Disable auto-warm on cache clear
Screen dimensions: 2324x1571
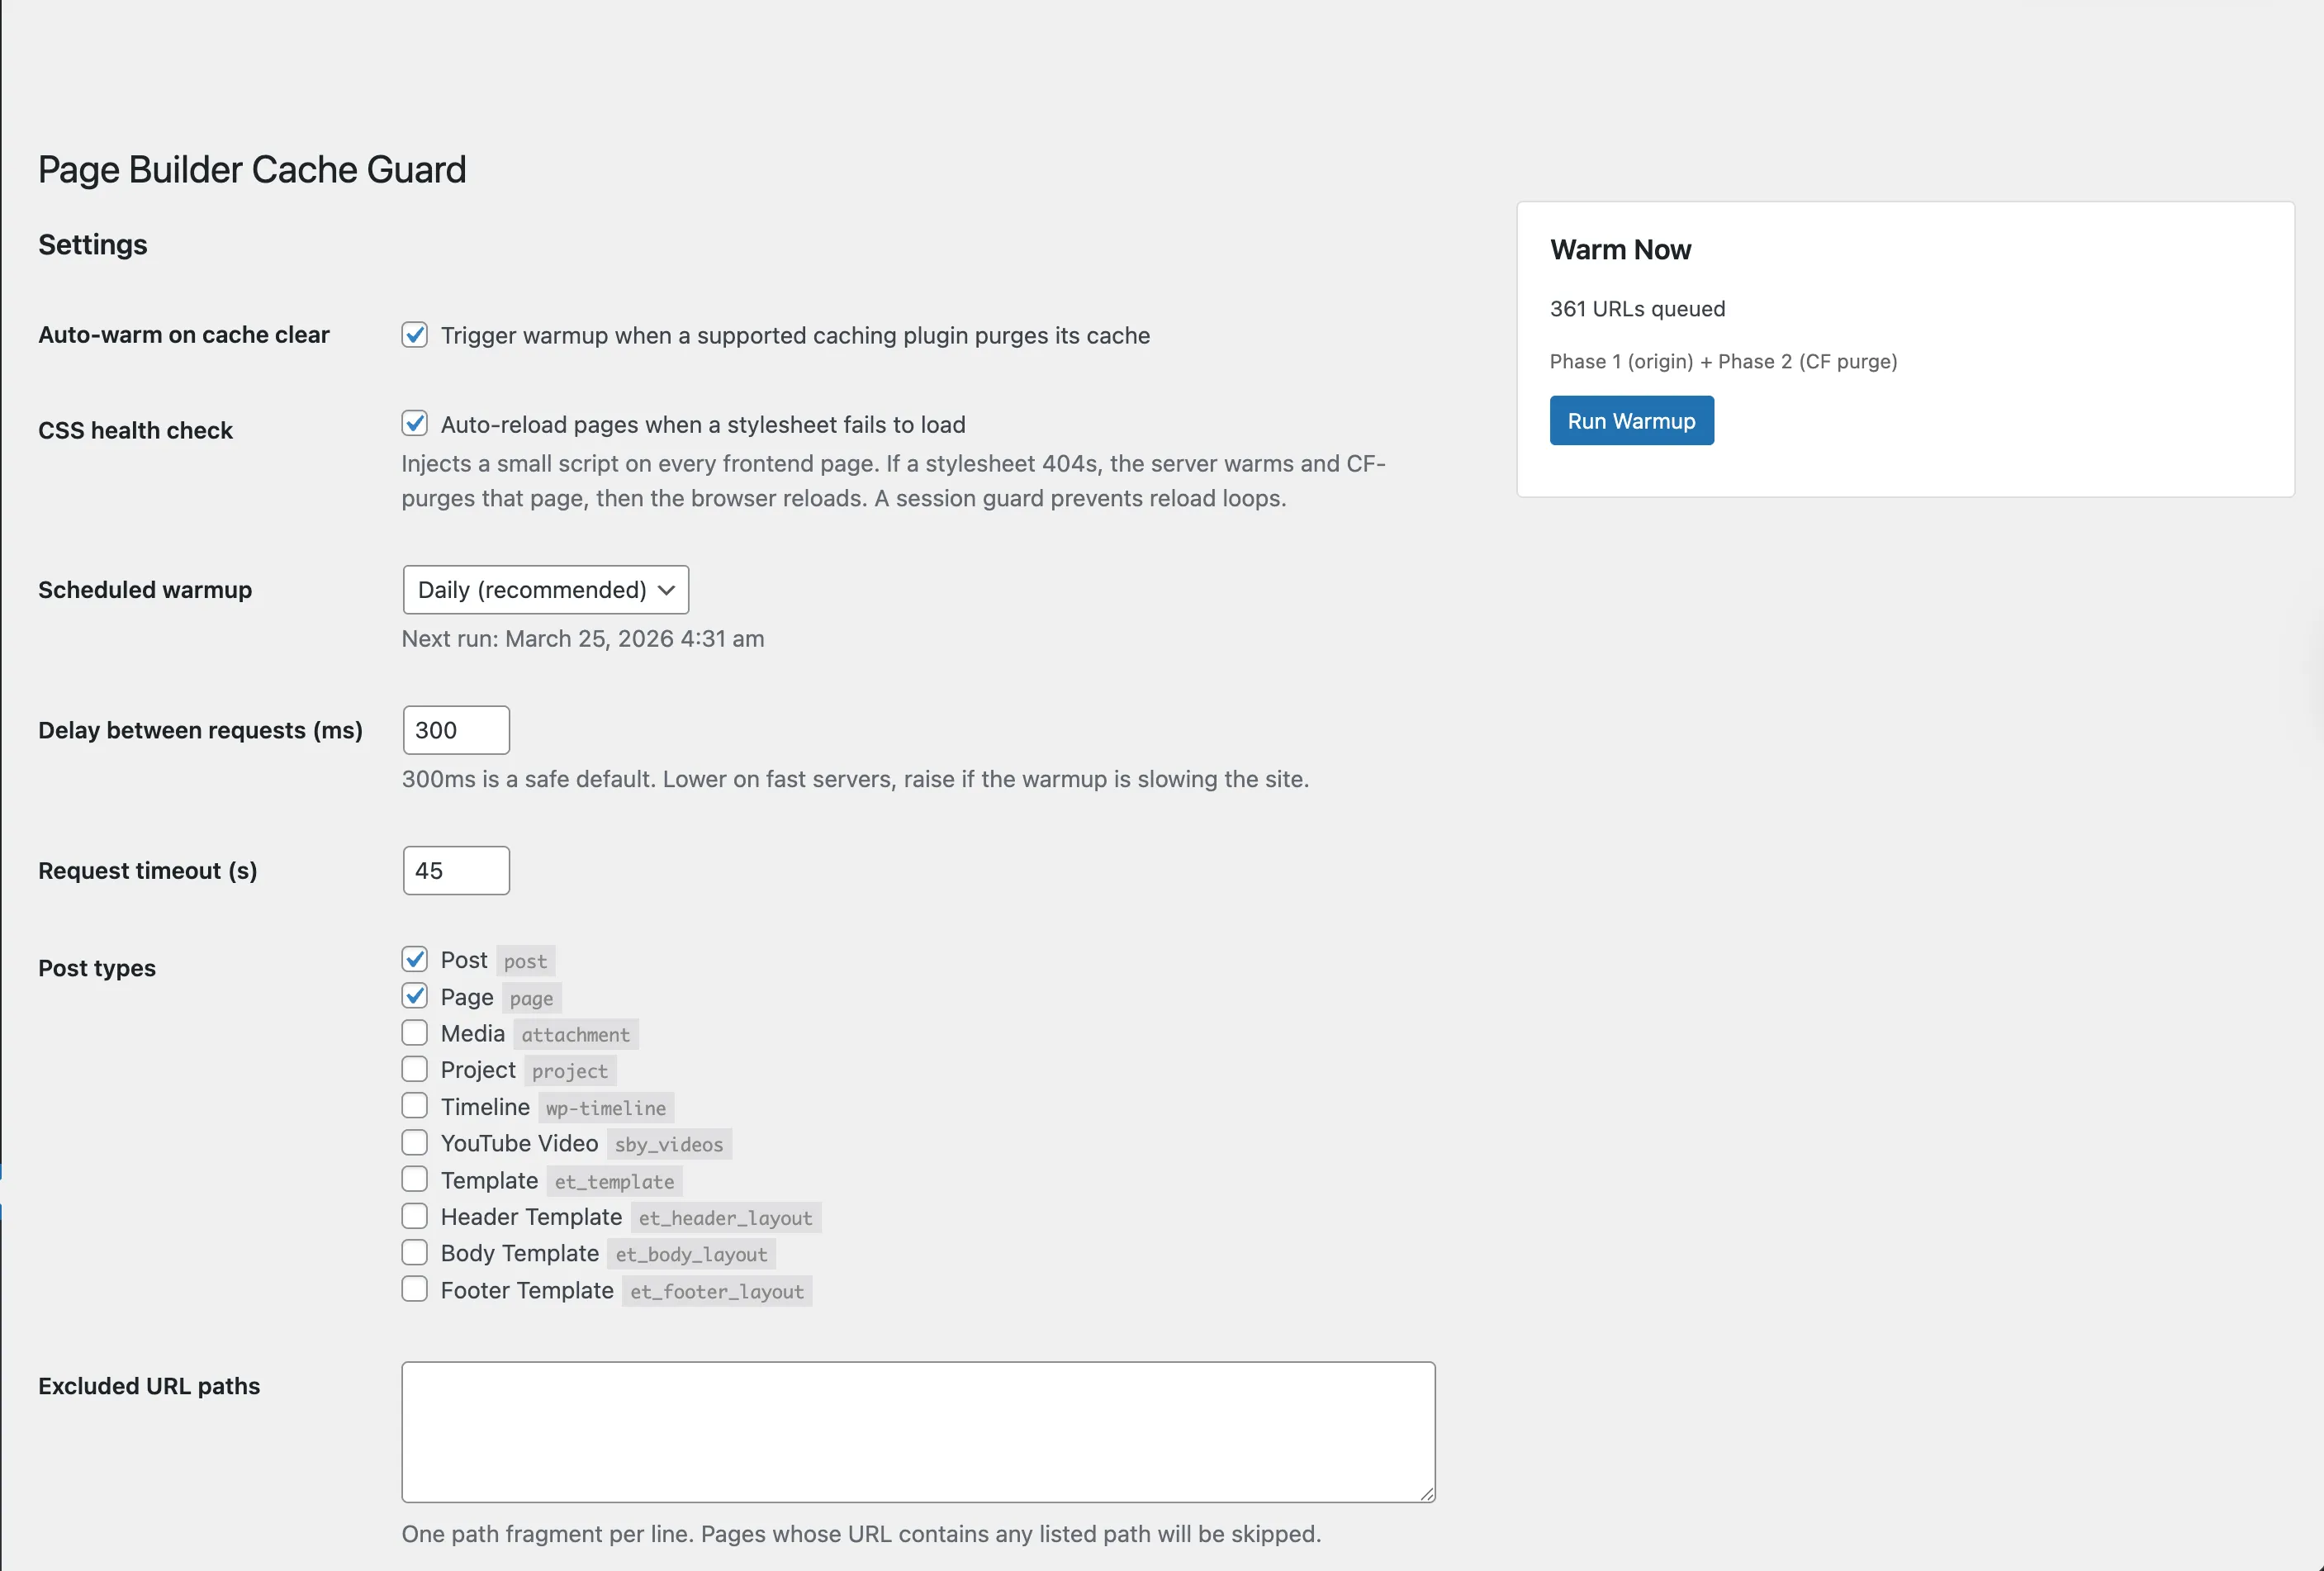coord(414,335)
